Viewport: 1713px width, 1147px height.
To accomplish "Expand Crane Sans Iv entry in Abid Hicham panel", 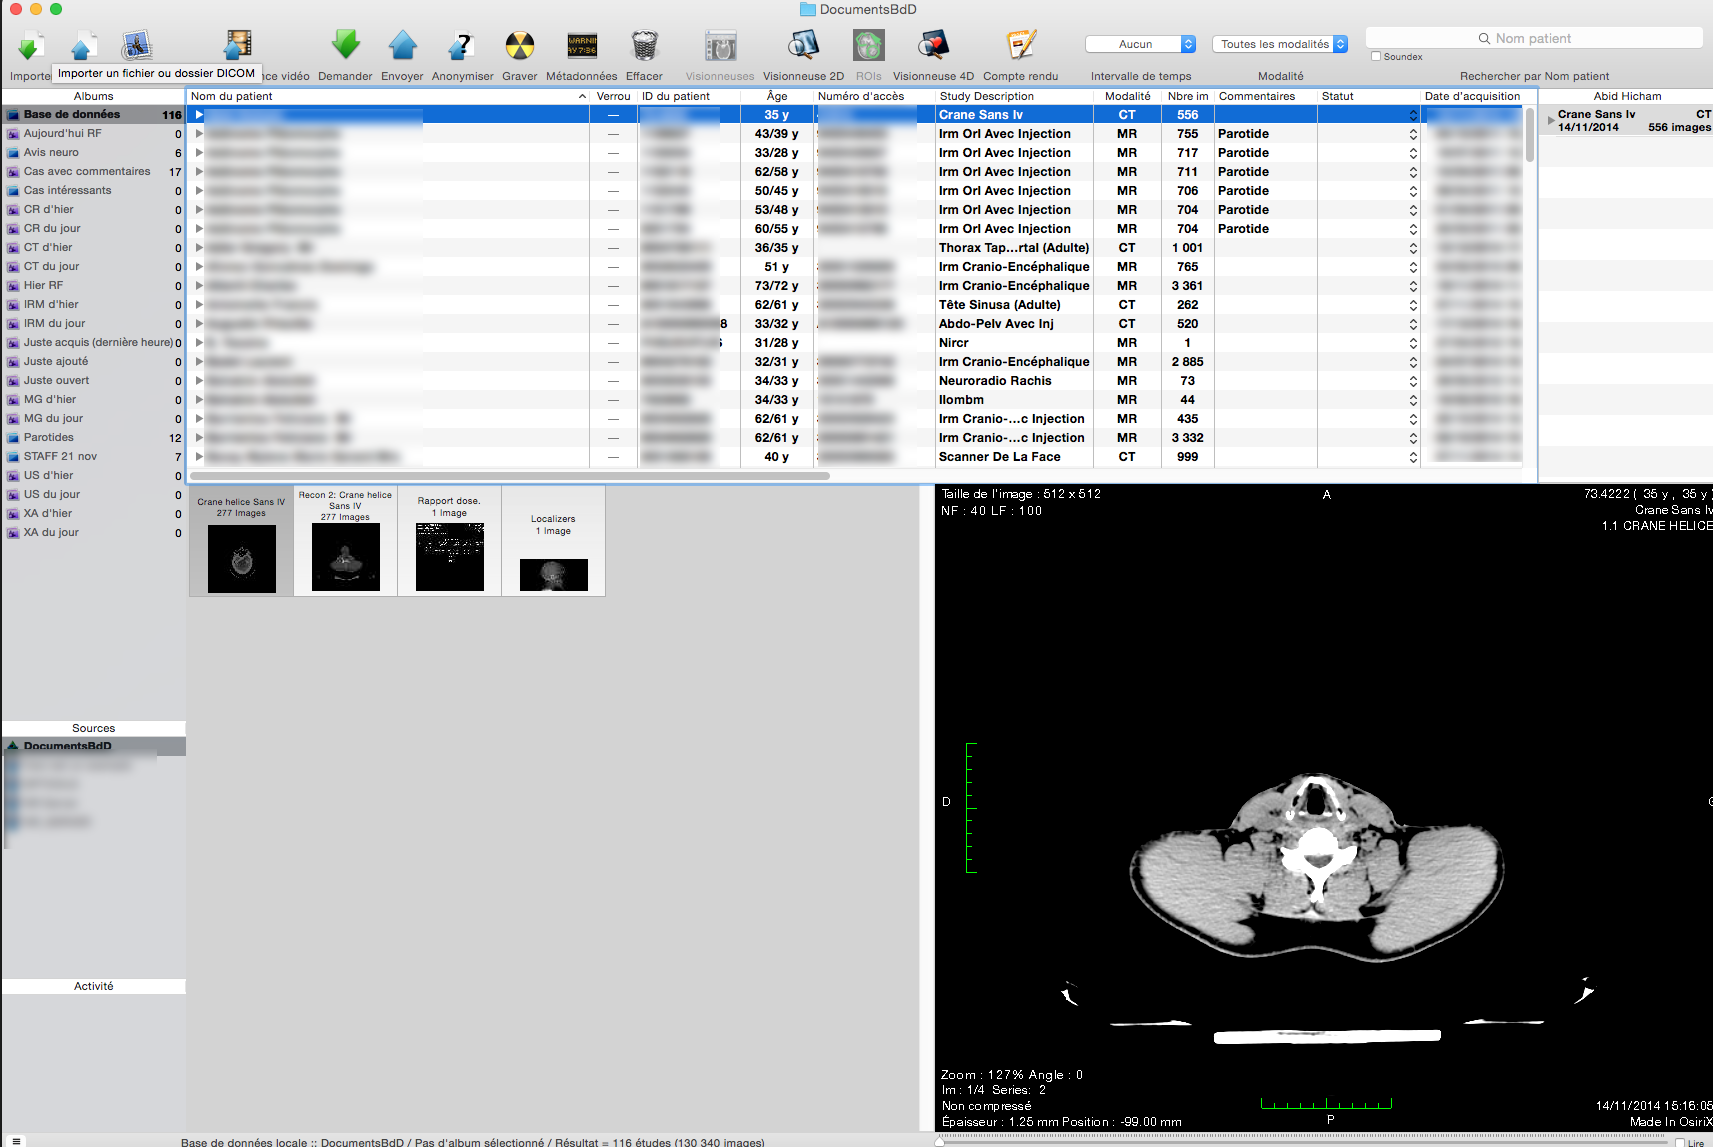I will point(1551,120).
